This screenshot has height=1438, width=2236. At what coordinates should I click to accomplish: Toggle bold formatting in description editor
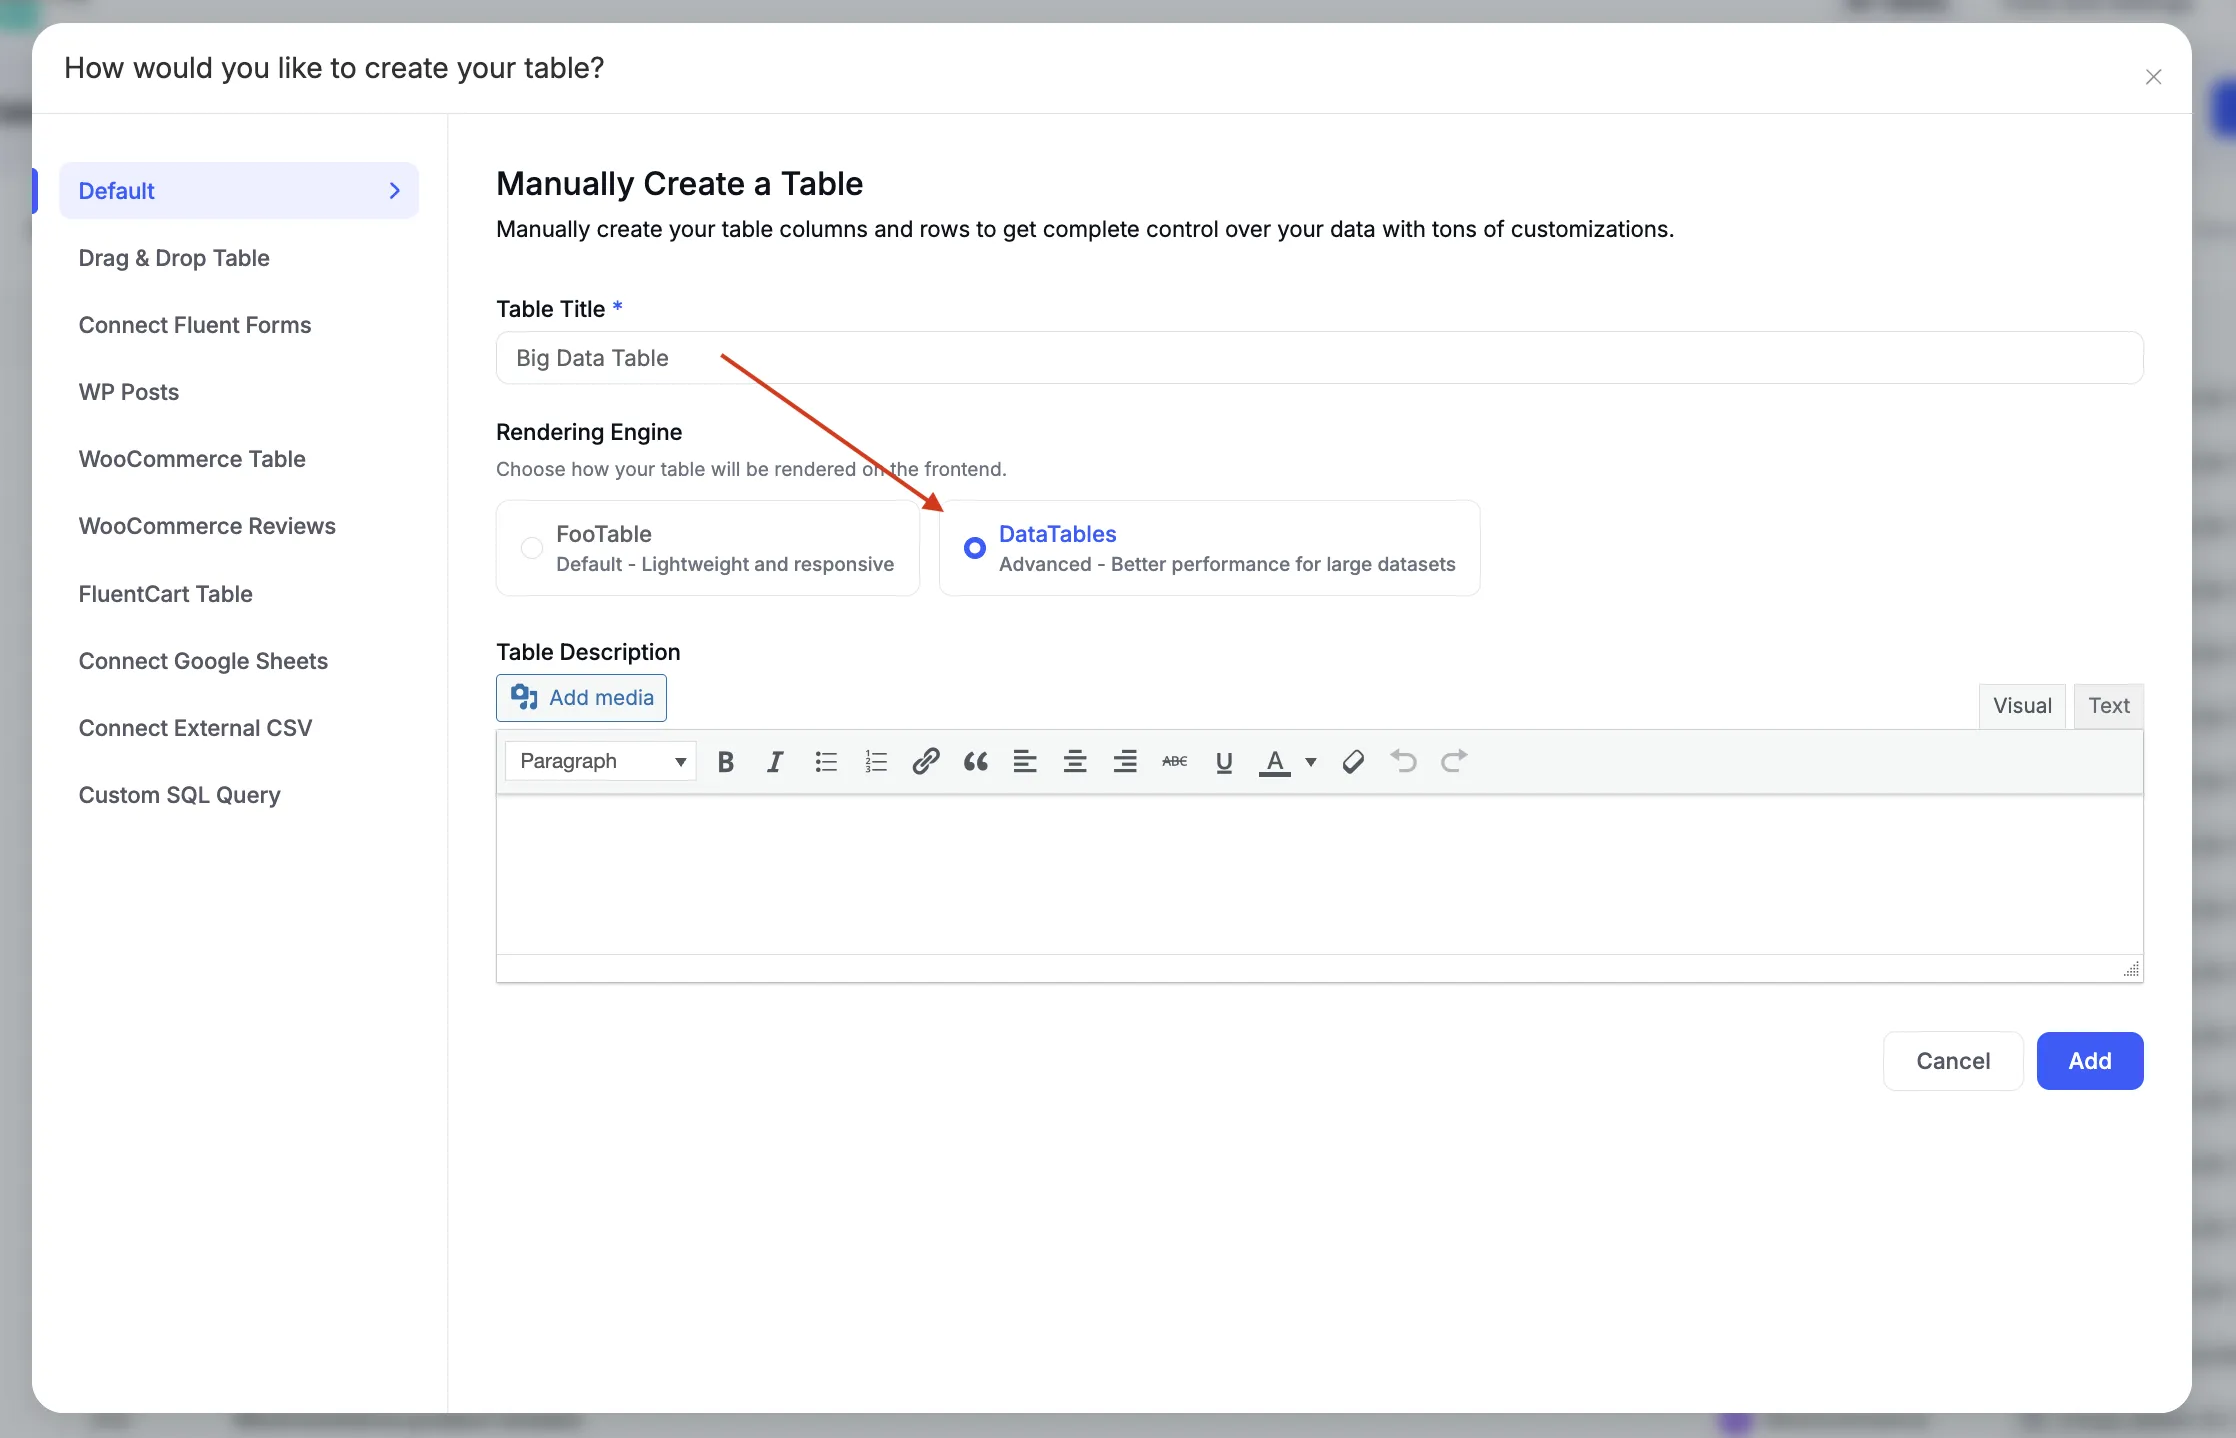click(x=726, y=762)
